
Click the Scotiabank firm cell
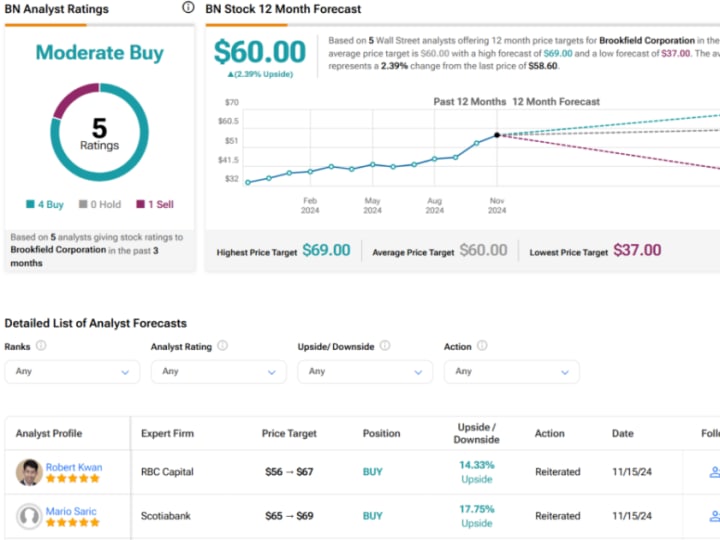[165, 516]
